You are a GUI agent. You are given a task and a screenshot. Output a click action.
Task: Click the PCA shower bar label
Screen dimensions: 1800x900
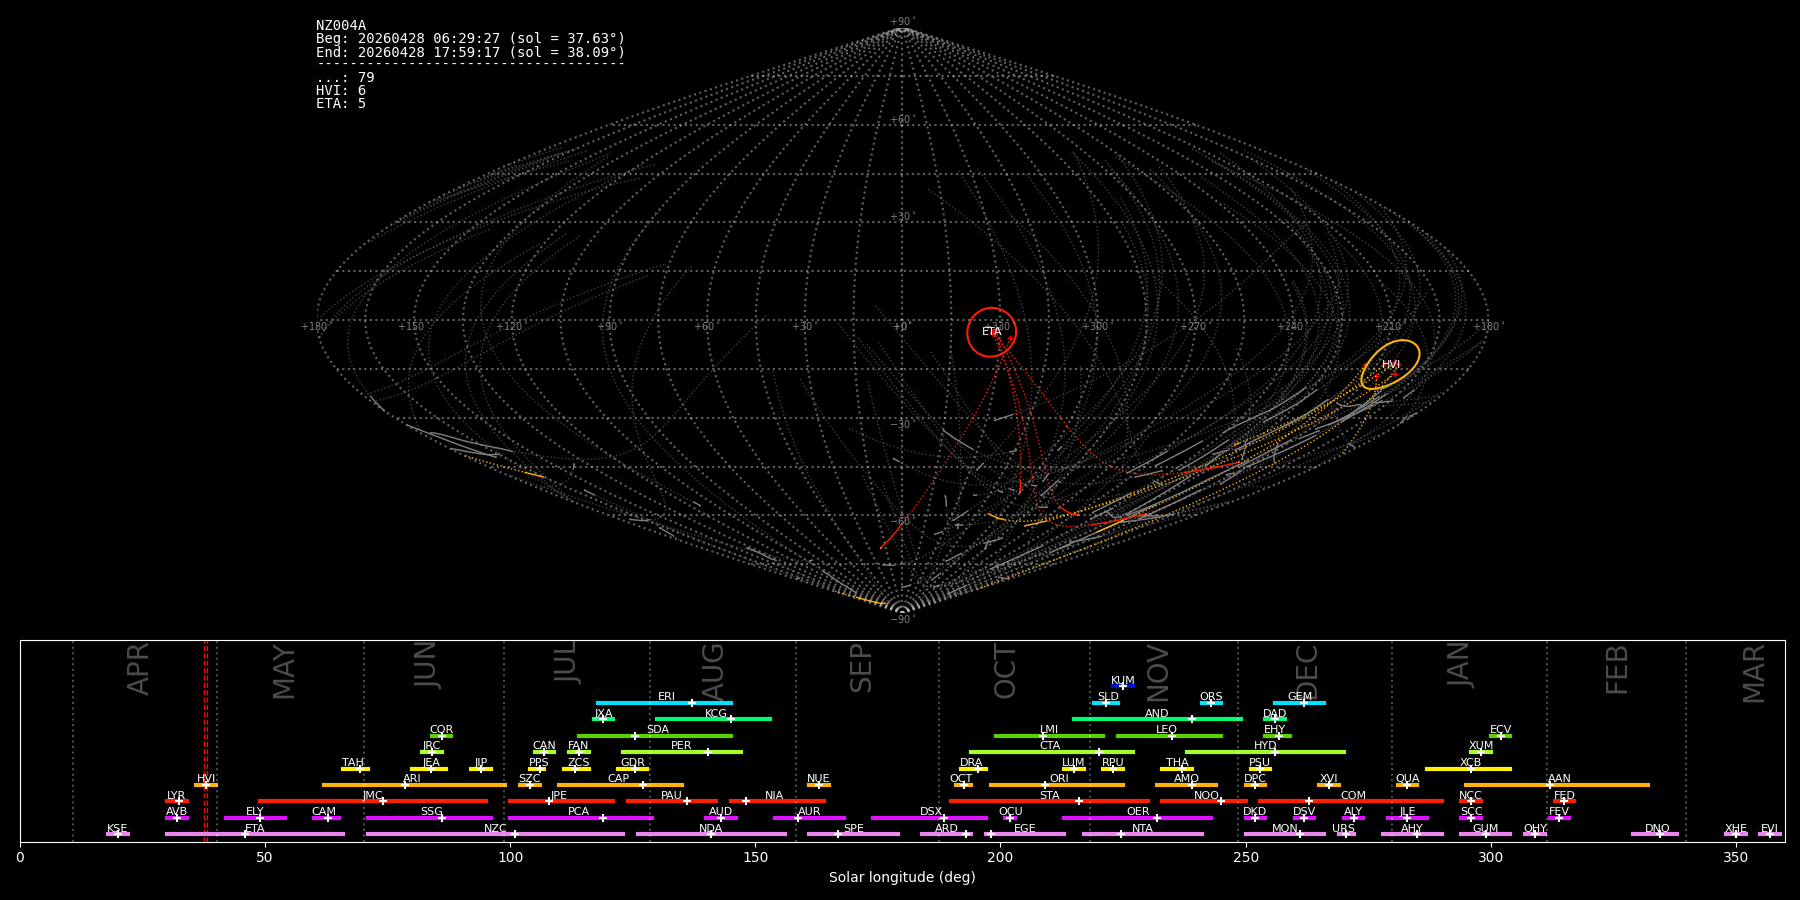pos(578,812)
